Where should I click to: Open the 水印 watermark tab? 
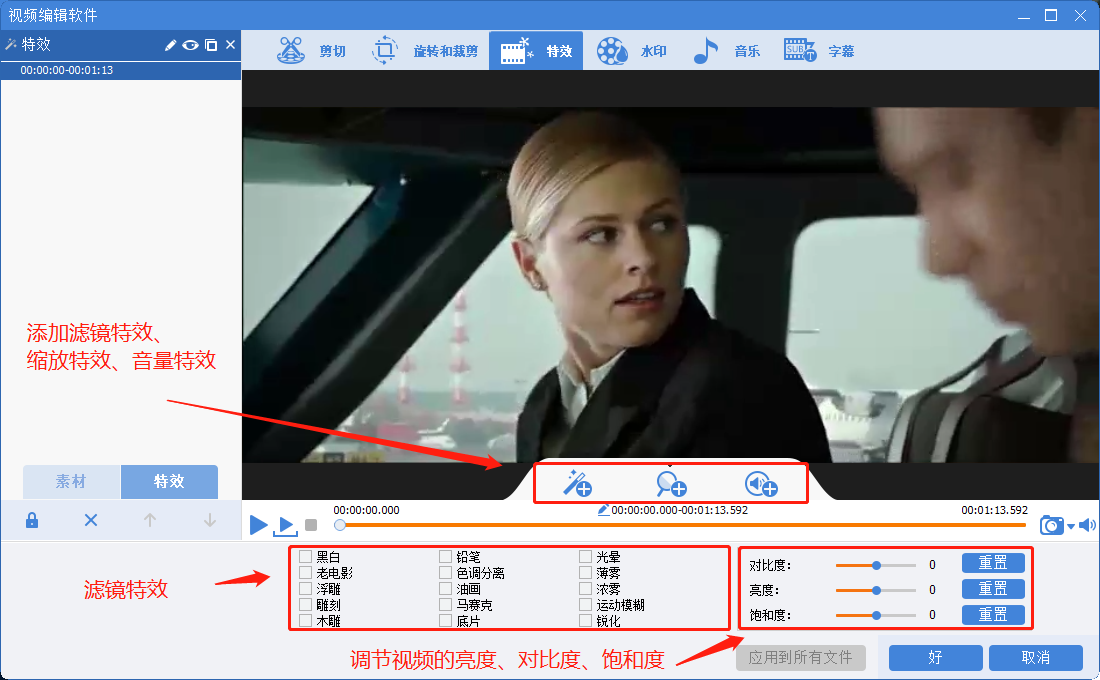coord(631,51)
